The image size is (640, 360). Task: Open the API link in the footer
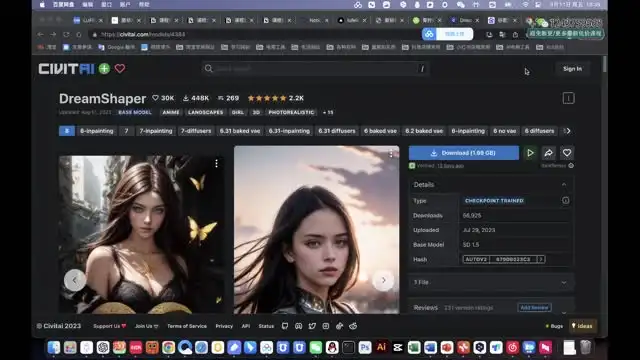[246, 326]
